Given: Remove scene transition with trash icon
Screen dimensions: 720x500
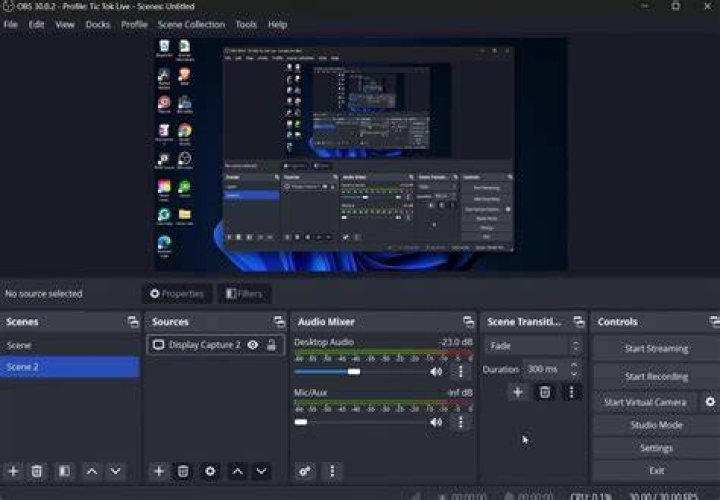Looking at the screenshot, I should 545,392.
